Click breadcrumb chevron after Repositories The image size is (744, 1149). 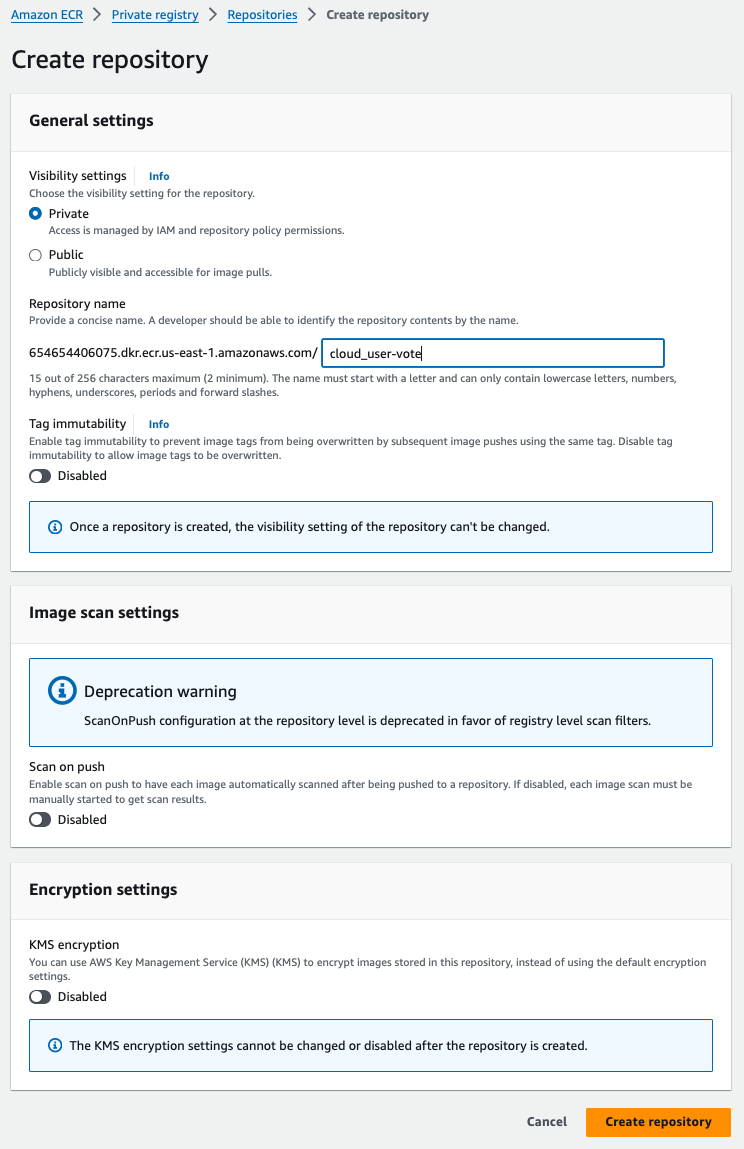312,15
